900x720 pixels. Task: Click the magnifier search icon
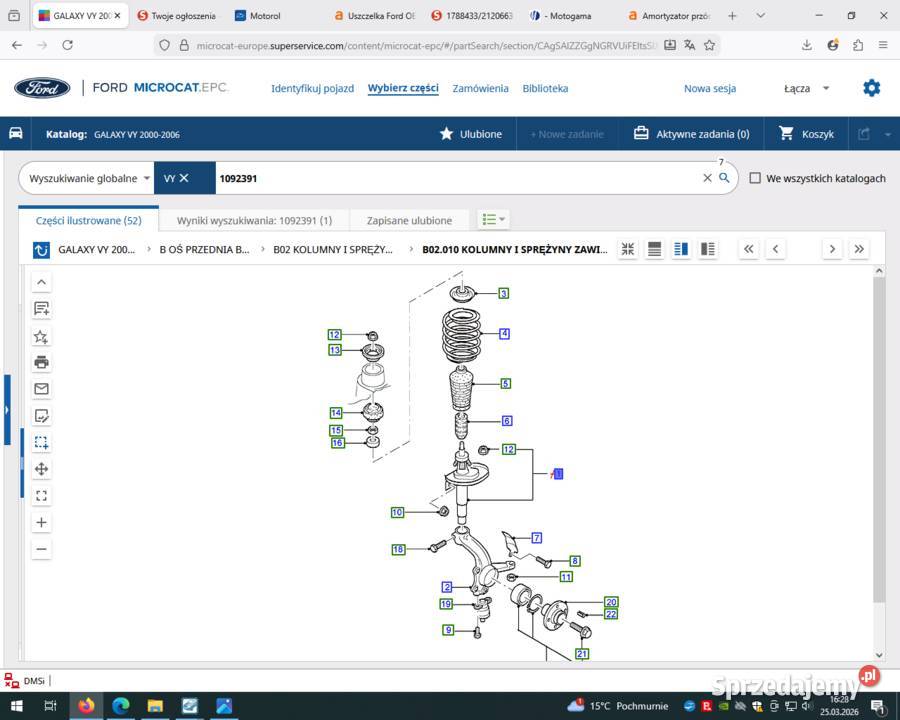pos(725,178)
